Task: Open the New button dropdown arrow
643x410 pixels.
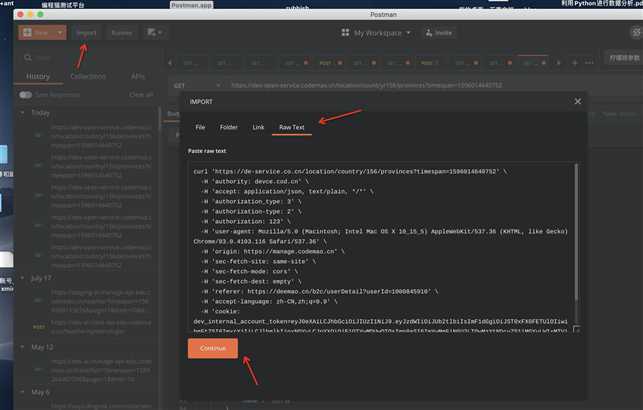Action: tap(60, 32)
